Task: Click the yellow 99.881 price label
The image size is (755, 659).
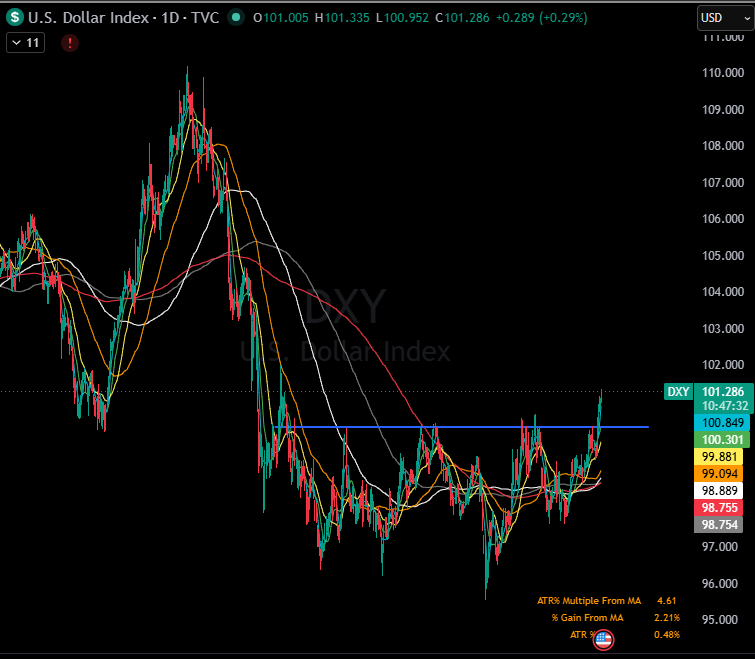Action: click(719, 456)
